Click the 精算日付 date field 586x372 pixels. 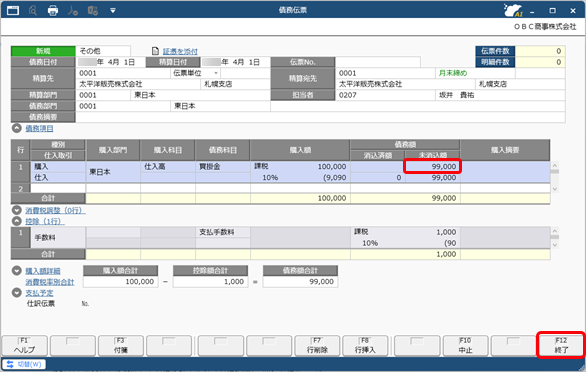235,62
